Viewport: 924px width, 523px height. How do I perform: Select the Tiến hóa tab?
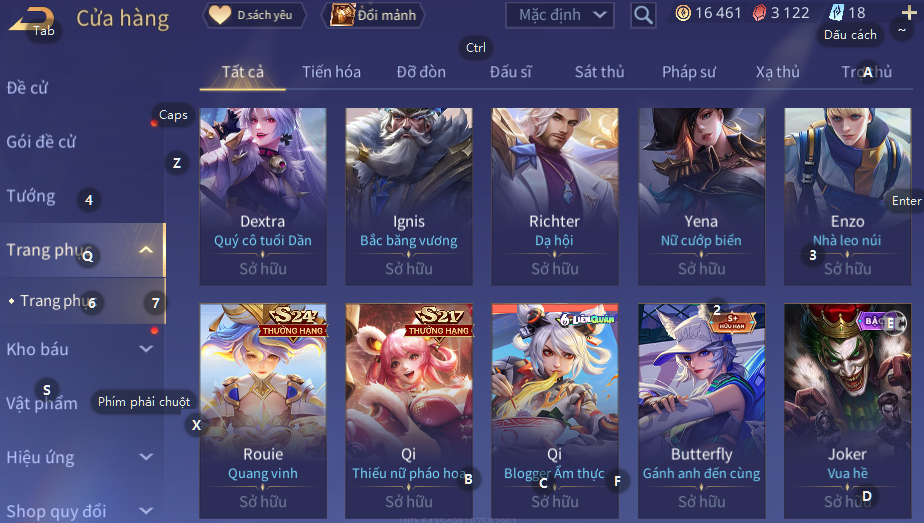coord(331,72)
